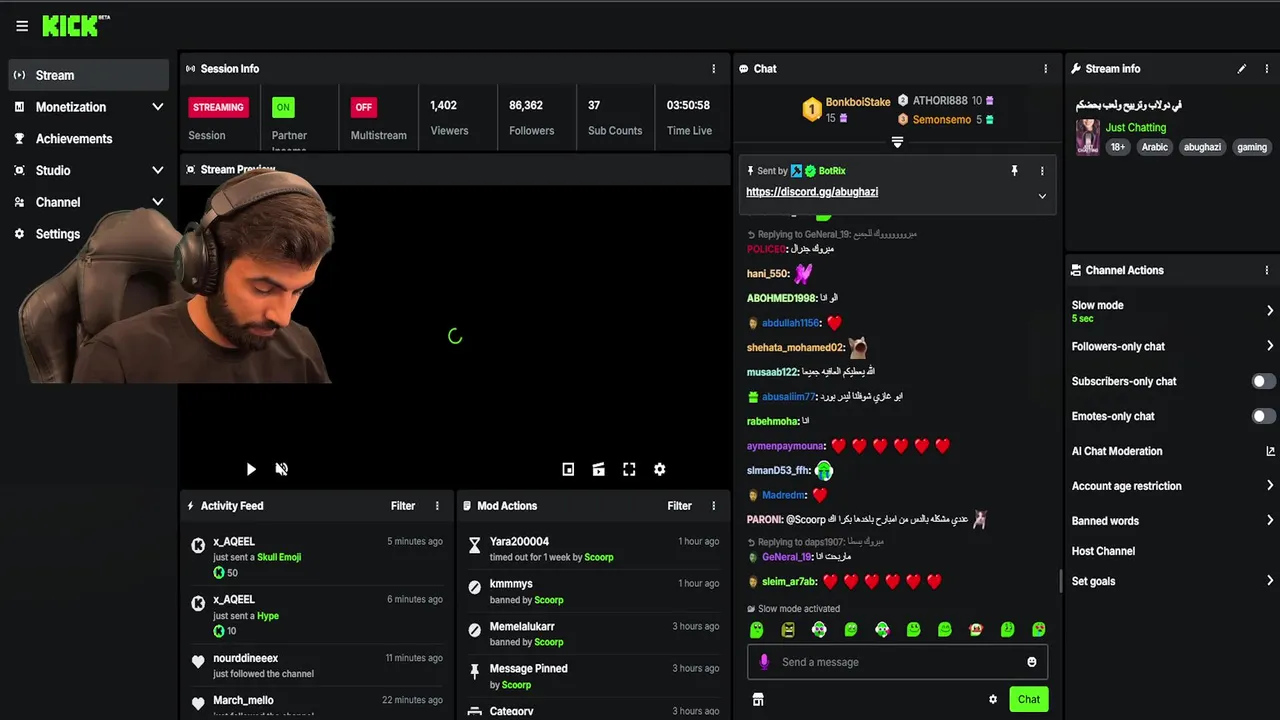
Task: Insert the last heart-eyes green emote
Action: pos(1039,629)
